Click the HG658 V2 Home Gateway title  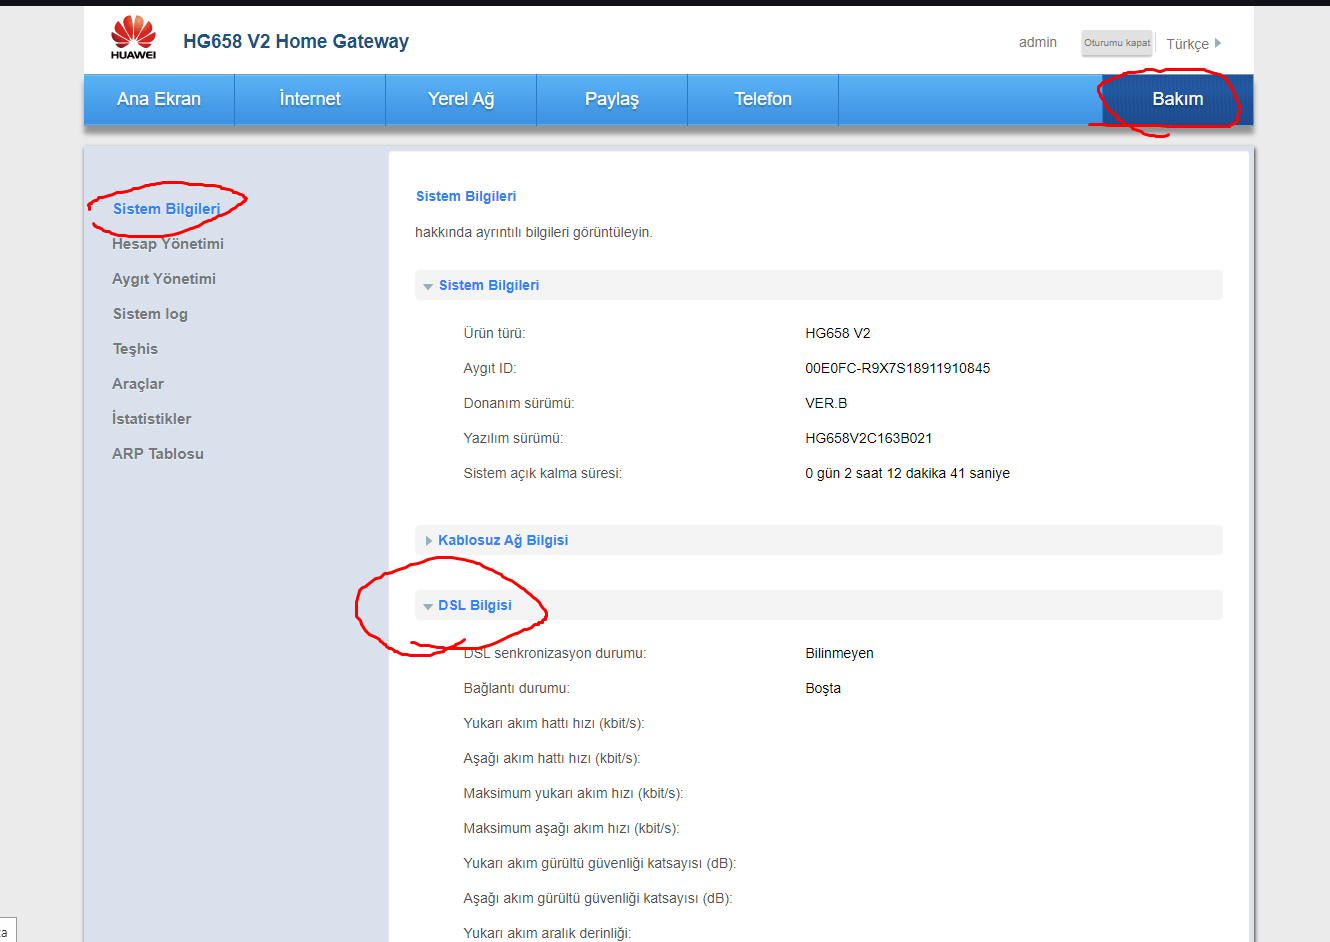pyautogui.click(x=296, y=41)
